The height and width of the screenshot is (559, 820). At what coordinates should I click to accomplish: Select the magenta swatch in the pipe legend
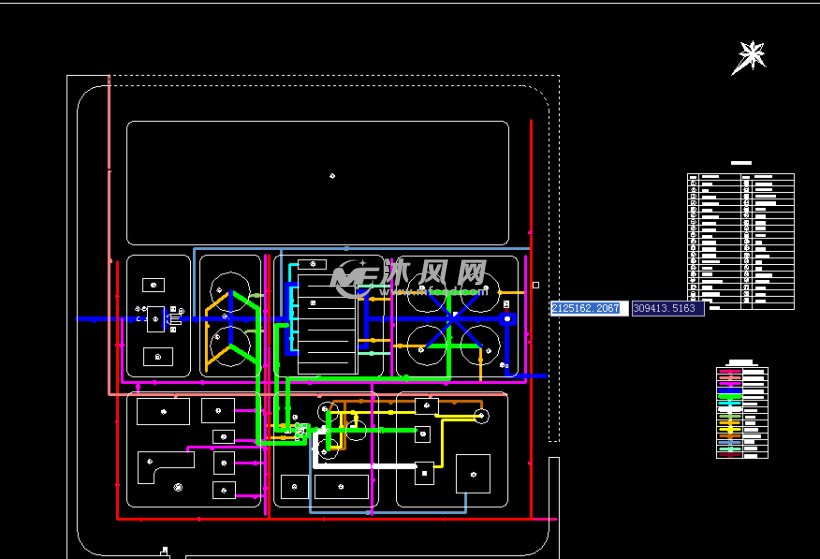tap(730, 382)
